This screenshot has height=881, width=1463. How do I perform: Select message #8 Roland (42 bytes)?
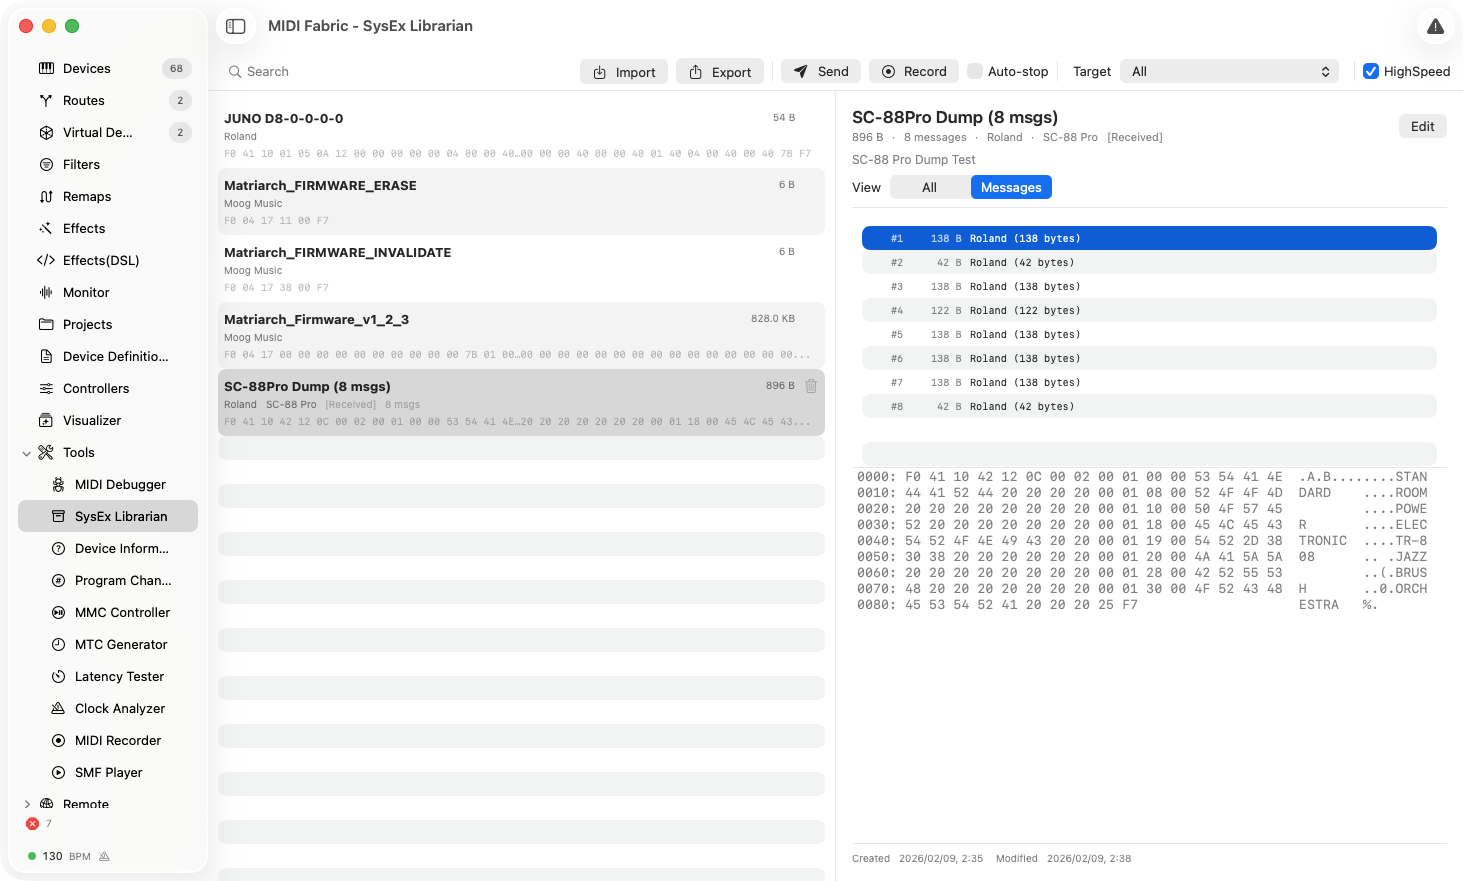click(x=1149, y=406)
